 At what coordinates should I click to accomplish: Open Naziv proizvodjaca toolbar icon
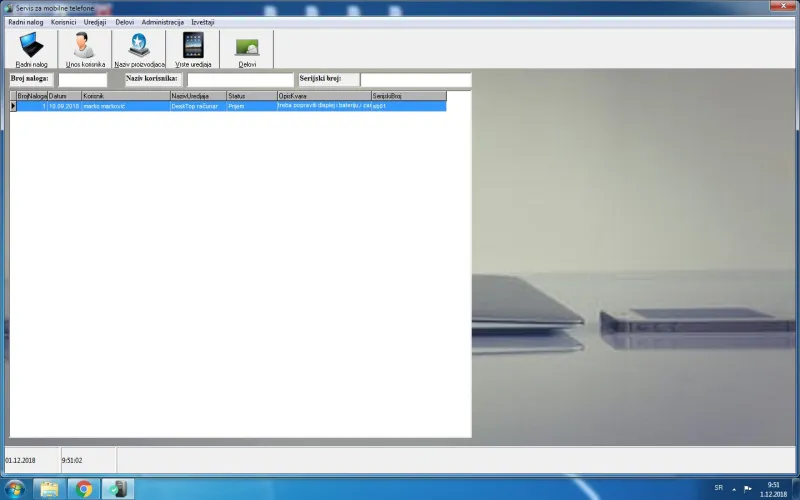tap(139, 49)
